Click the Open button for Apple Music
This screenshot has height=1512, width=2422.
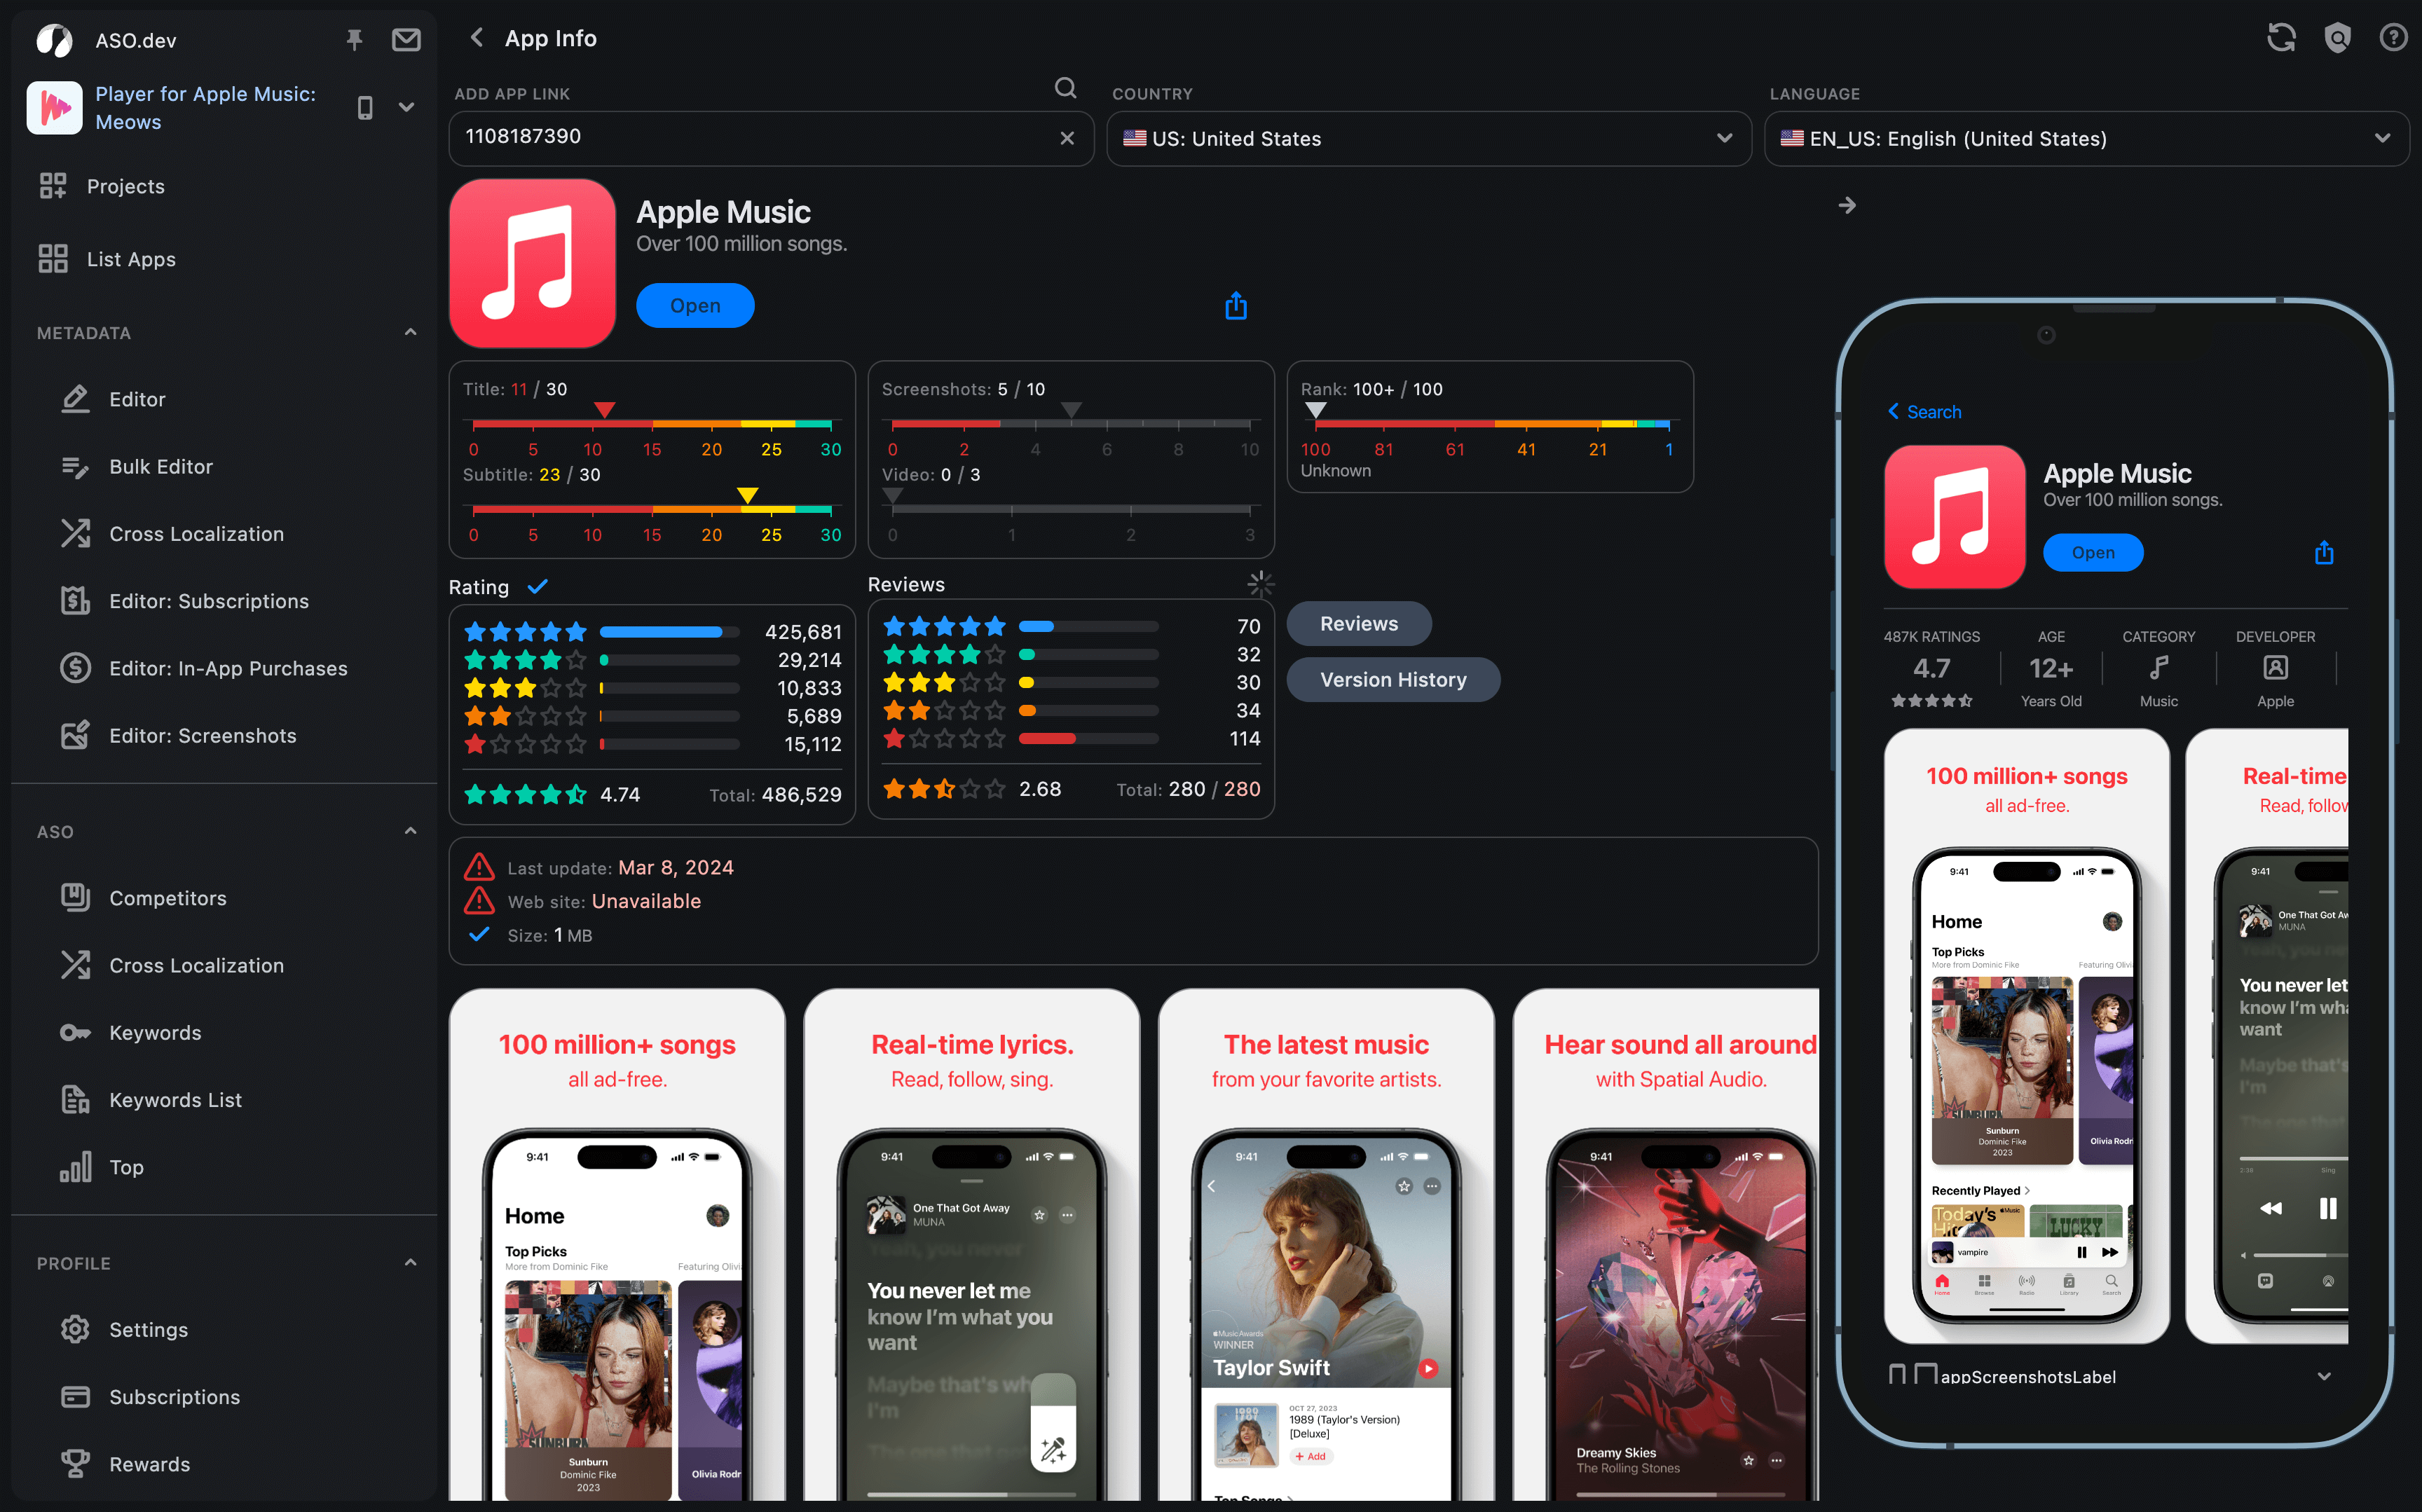[x=695, y=305]
